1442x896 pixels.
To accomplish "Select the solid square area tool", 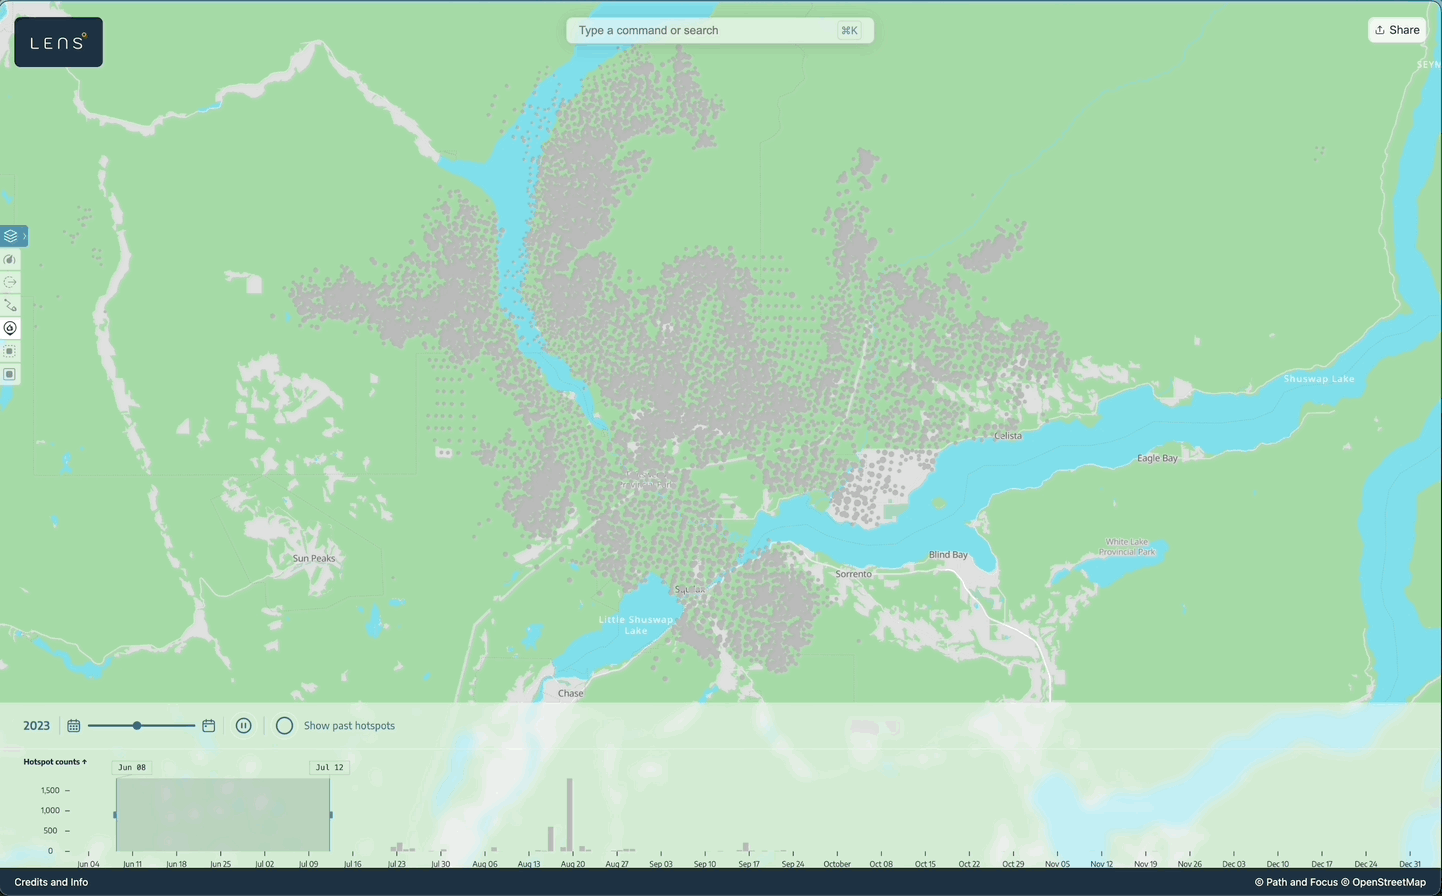I will coord(10,375).
